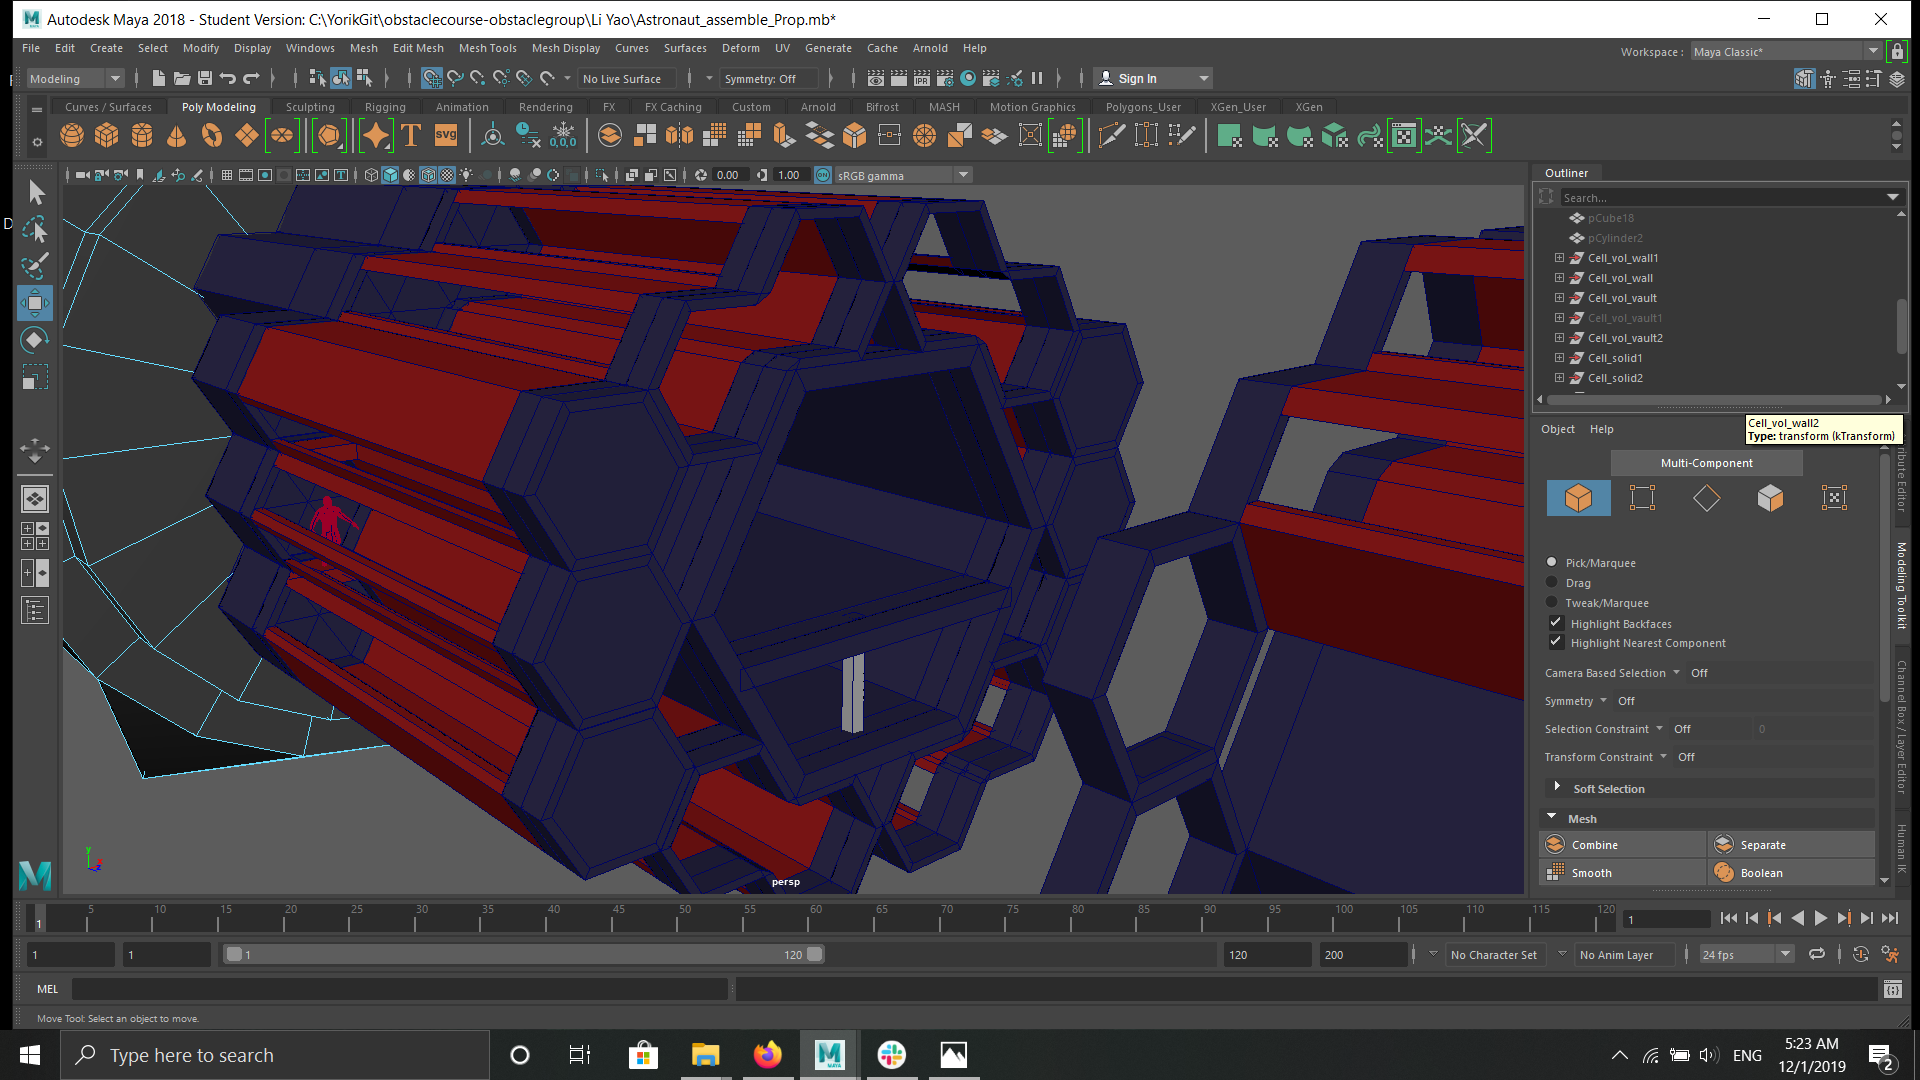Click the time range slider bar
Viewport: 1920px width, 1080px height.
coord(520,955)
